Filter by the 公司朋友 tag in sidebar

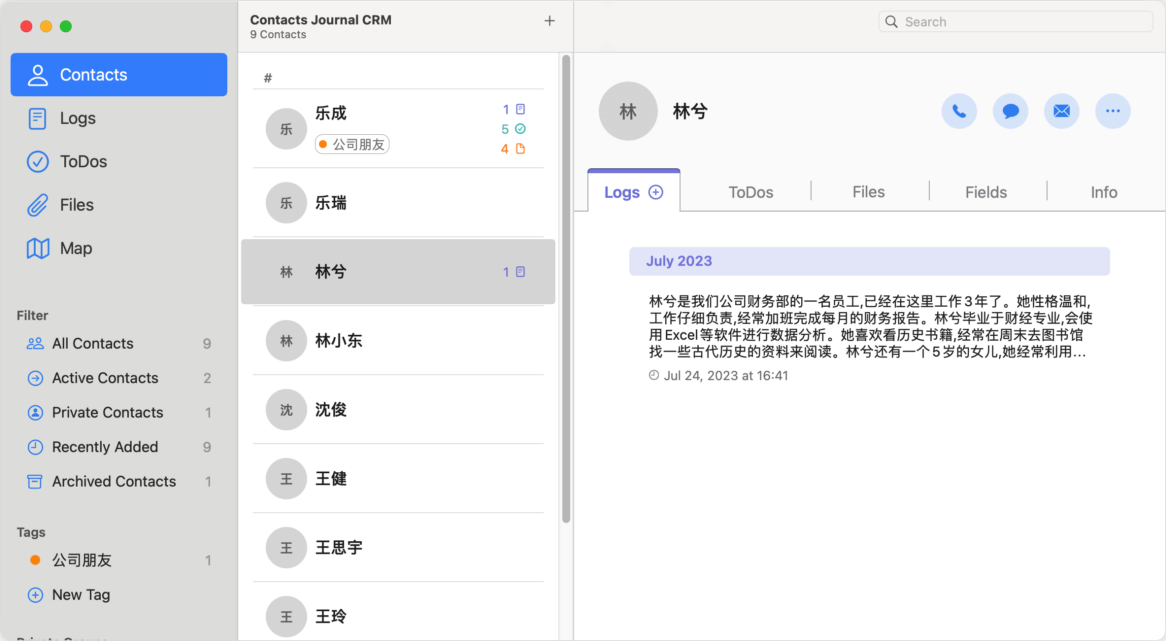point(119,561)
